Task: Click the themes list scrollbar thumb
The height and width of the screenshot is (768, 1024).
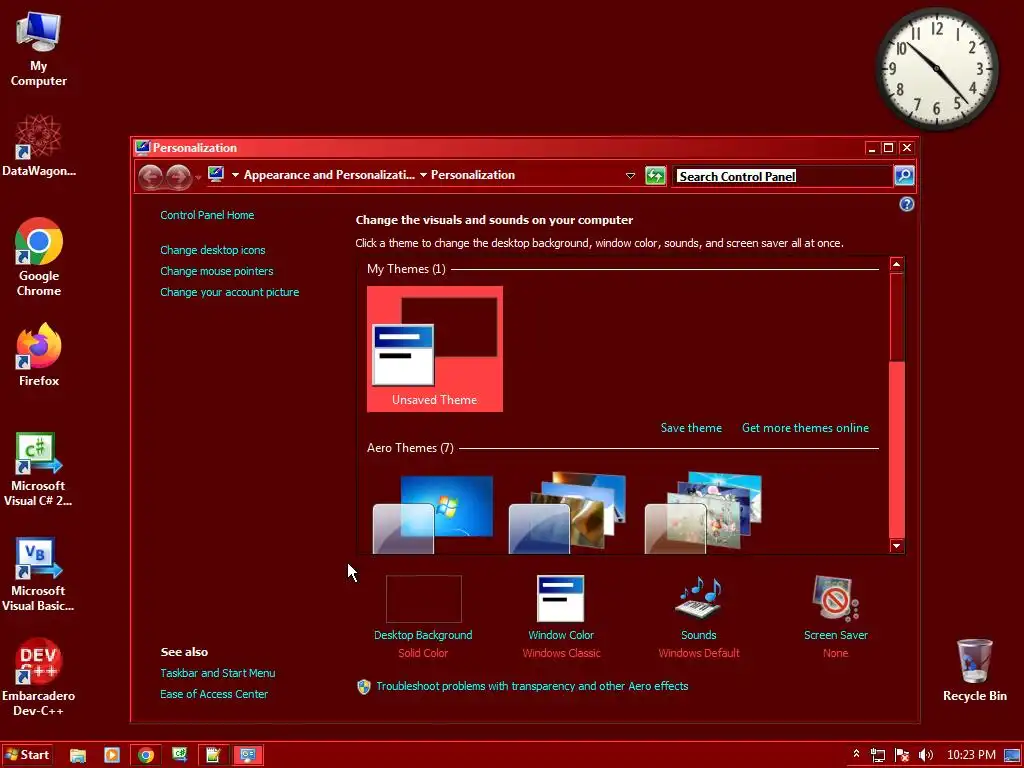Action: tap(897, 317)
